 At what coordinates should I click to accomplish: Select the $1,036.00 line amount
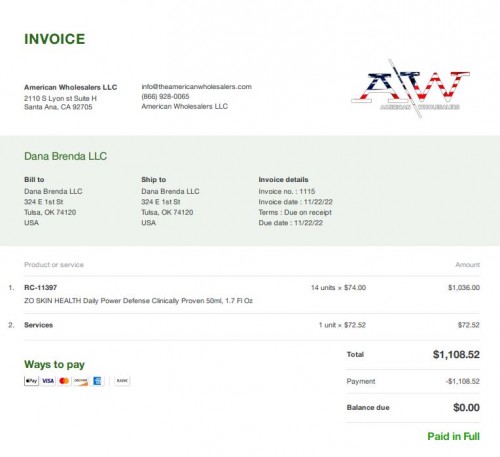[x=464, y=288]
